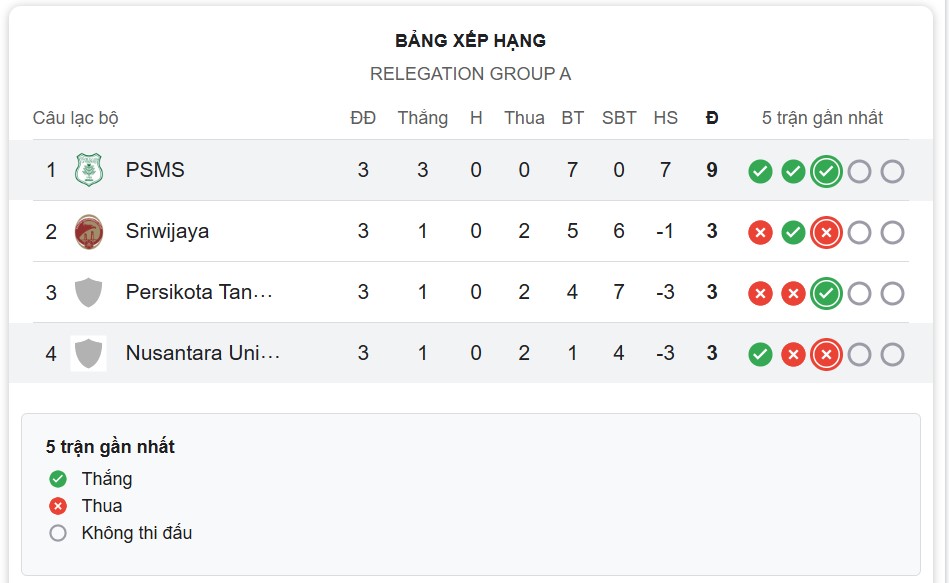Open the Sriwijaya team name link
The height and width of the screenshot is (583, 949).
(167, 231)
